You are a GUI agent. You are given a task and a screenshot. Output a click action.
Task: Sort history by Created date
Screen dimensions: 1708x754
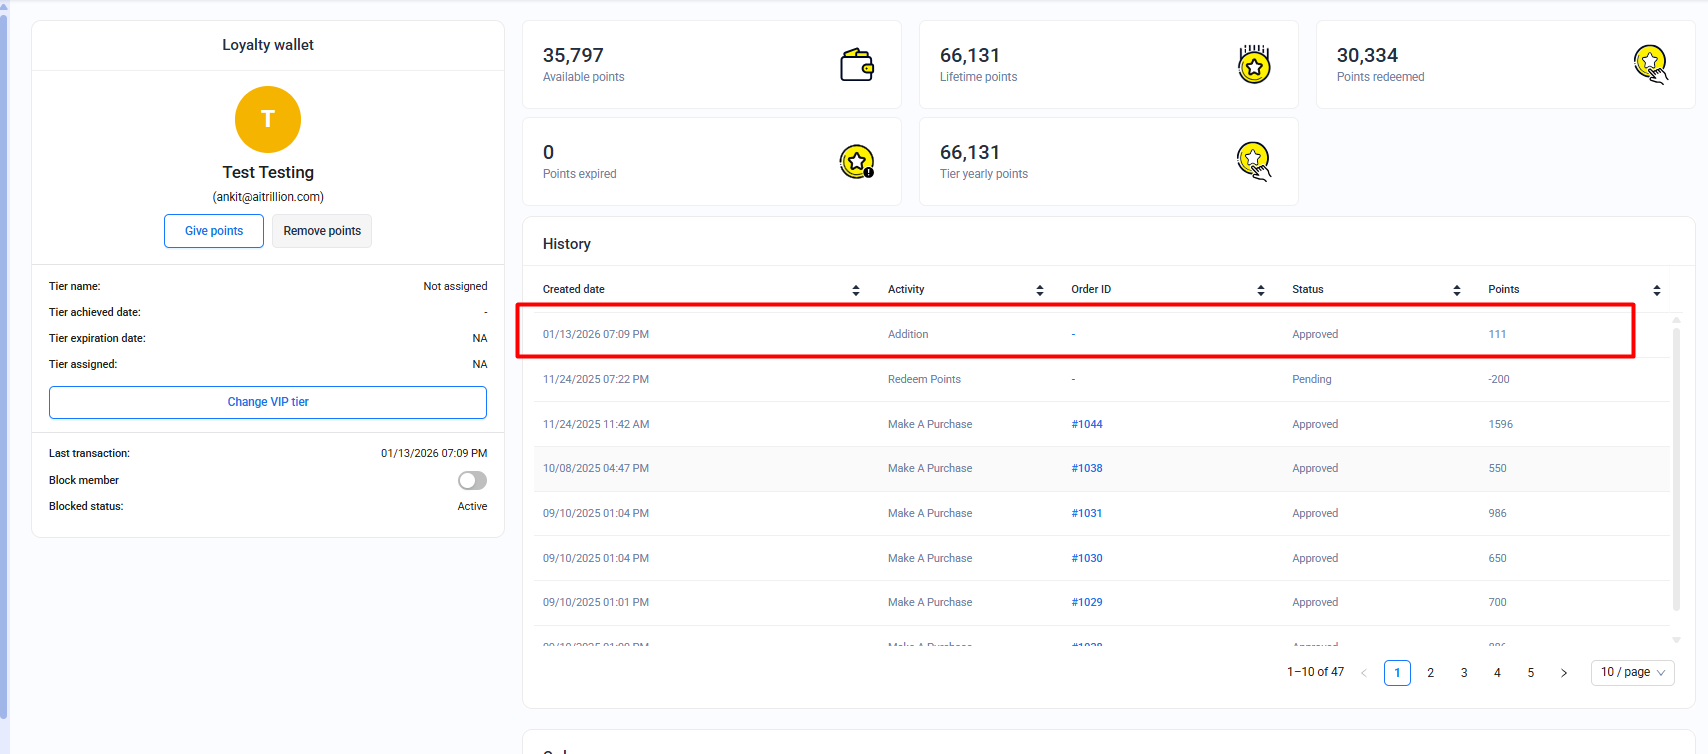click(x=855, y=290)
